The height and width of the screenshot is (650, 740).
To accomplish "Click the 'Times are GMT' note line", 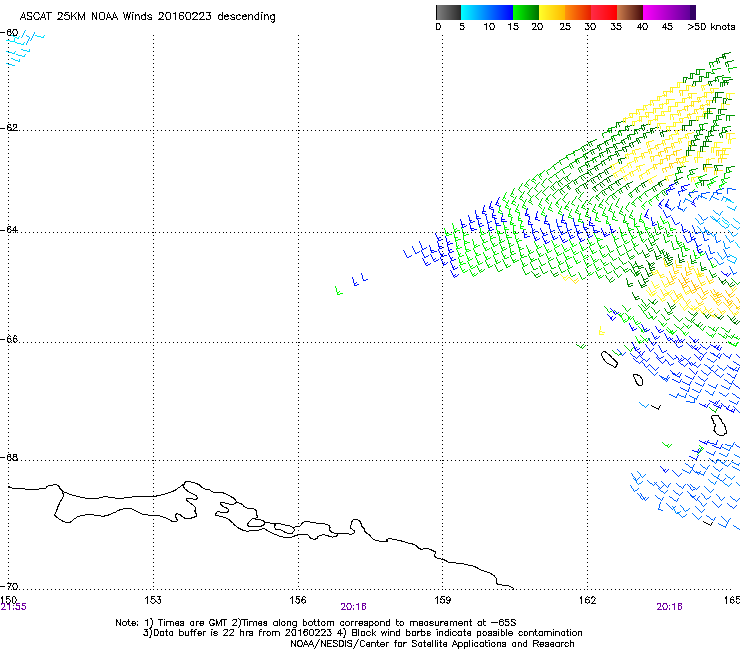I will 316,623.
